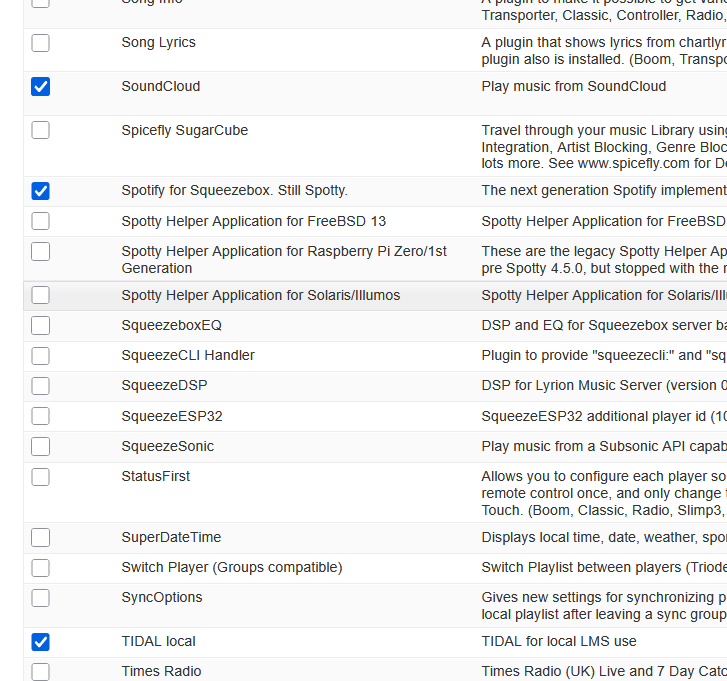Select the SqueezeDSP plugin name

coord(164,386)
